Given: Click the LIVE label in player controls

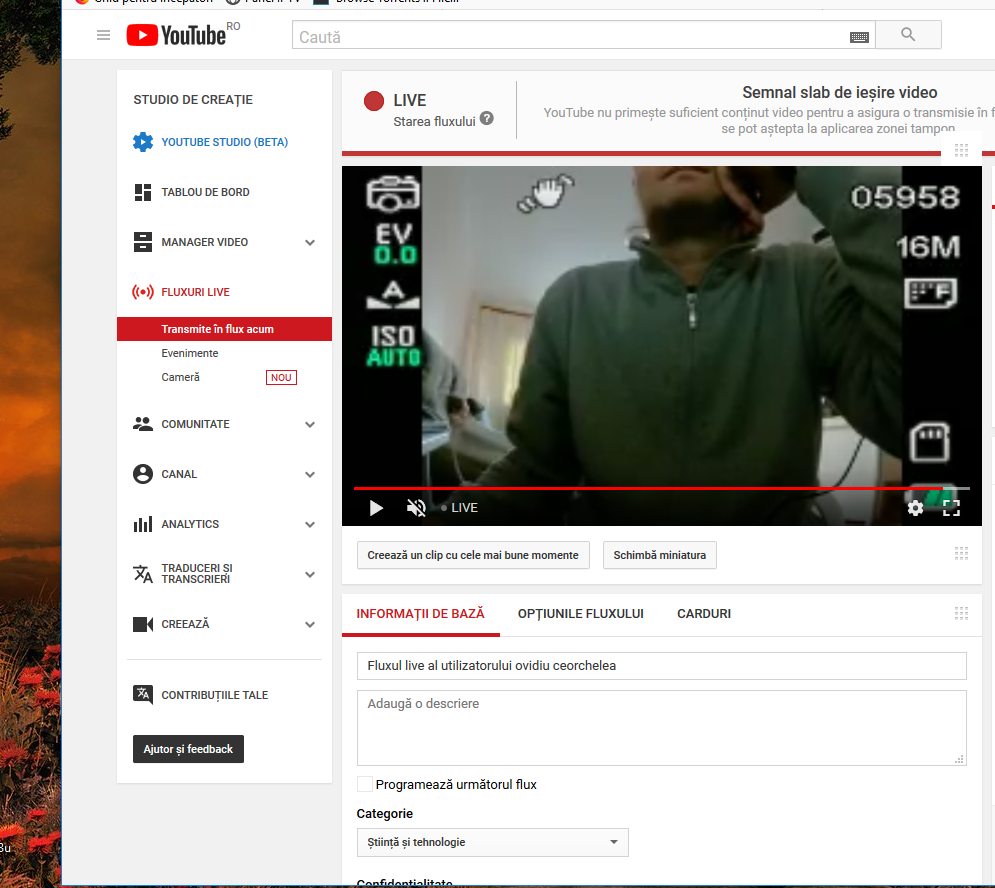Looking at the screenshot, I should click(464, 508).
